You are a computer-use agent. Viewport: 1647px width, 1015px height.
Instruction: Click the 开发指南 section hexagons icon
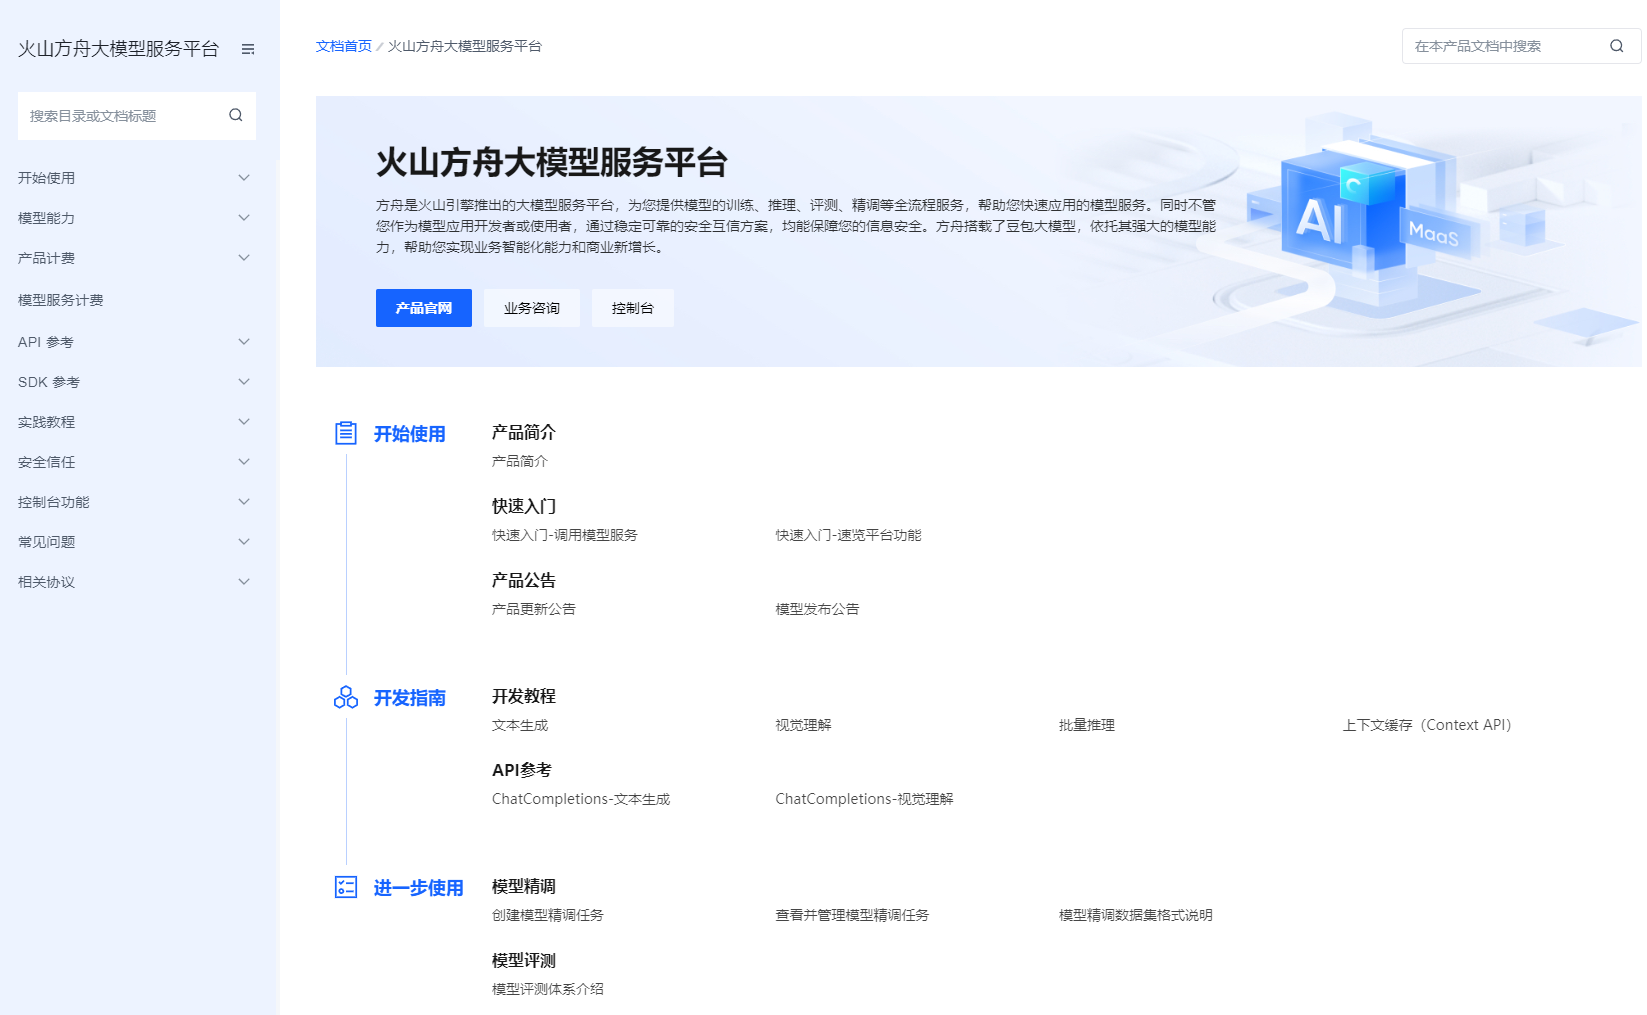[346, 697]
